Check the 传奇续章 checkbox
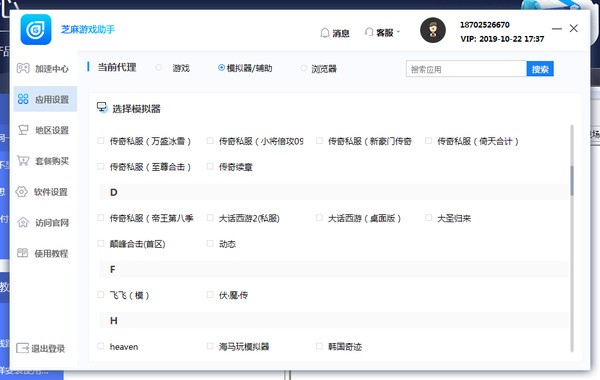Viewport: 600px width, 380px height. [x=210, y=166]
